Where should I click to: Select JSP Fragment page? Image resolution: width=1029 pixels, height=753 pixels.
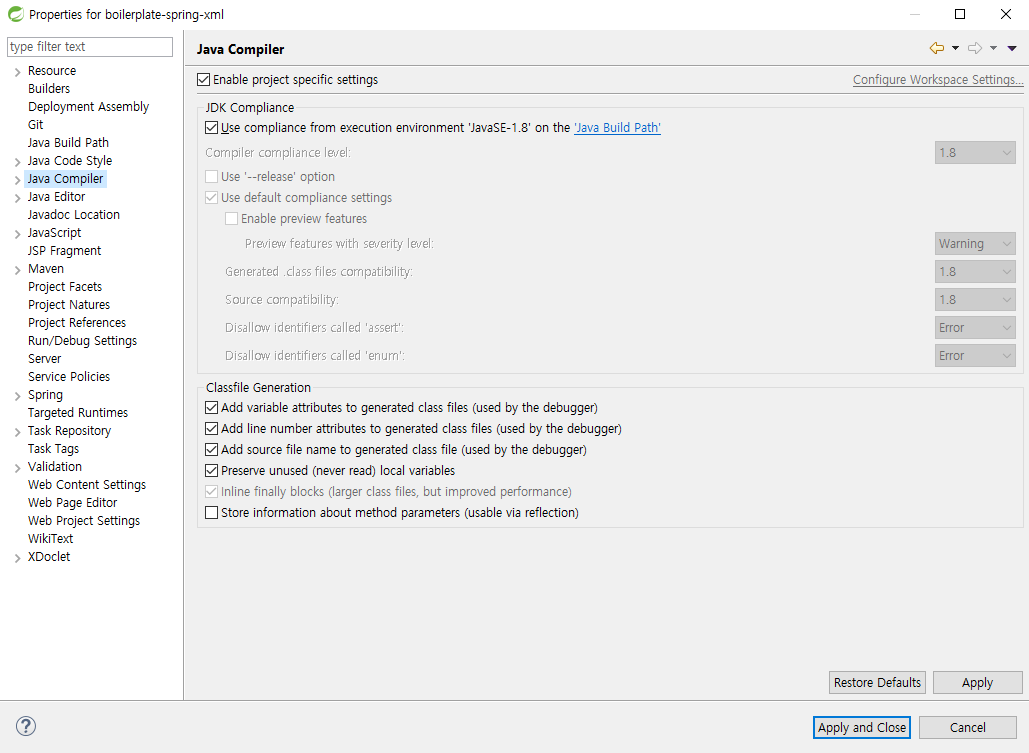pyautogui.click(x=64, y=251)
